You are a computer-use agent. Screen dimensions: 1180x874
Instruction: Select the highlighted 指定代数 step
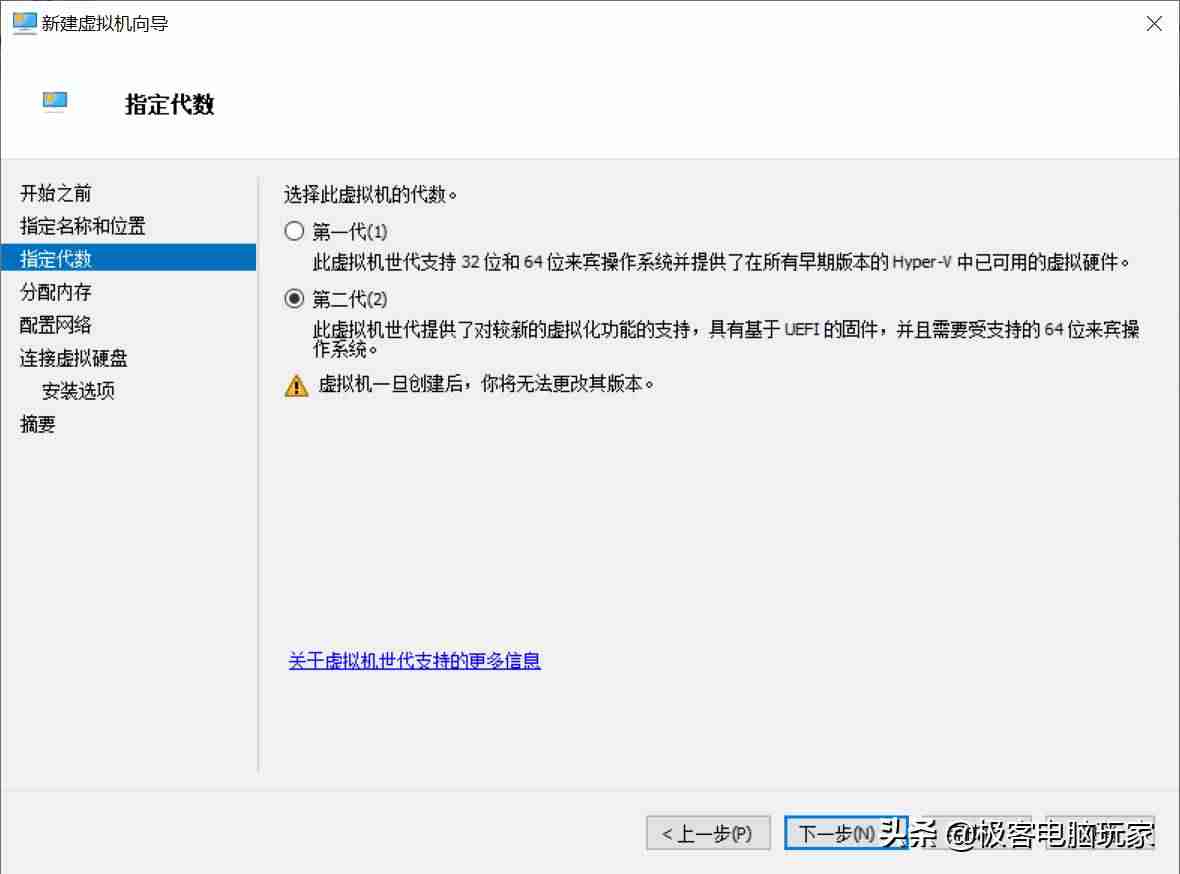129,258
